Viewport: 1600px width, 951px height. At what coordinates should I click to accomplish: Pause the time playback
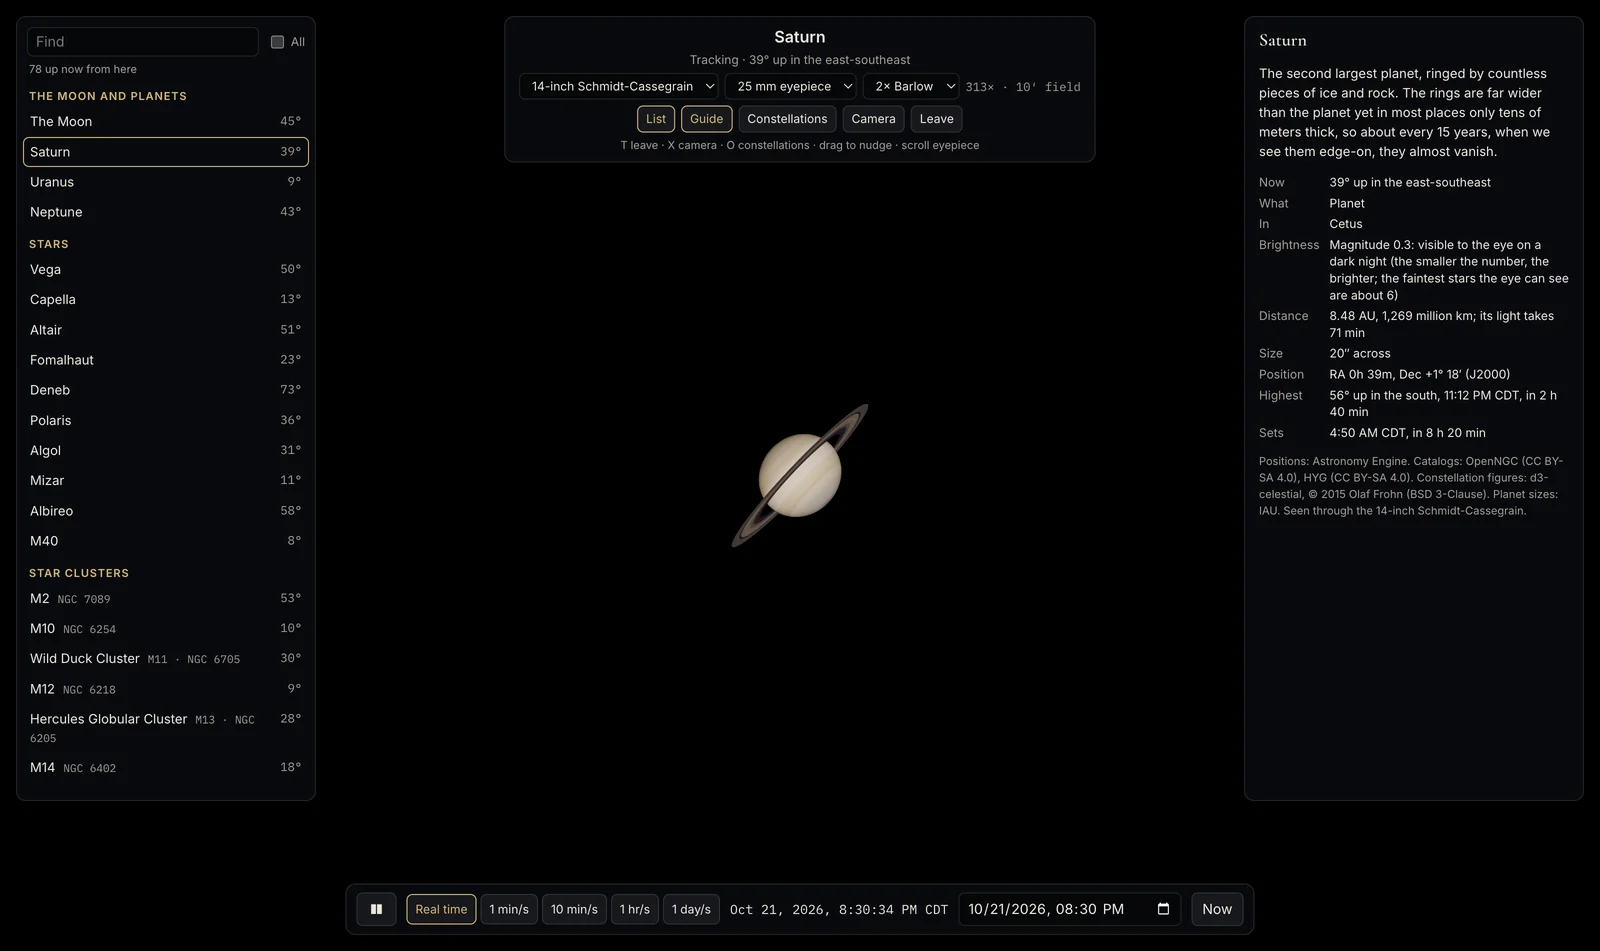click(x=376, y=909)
